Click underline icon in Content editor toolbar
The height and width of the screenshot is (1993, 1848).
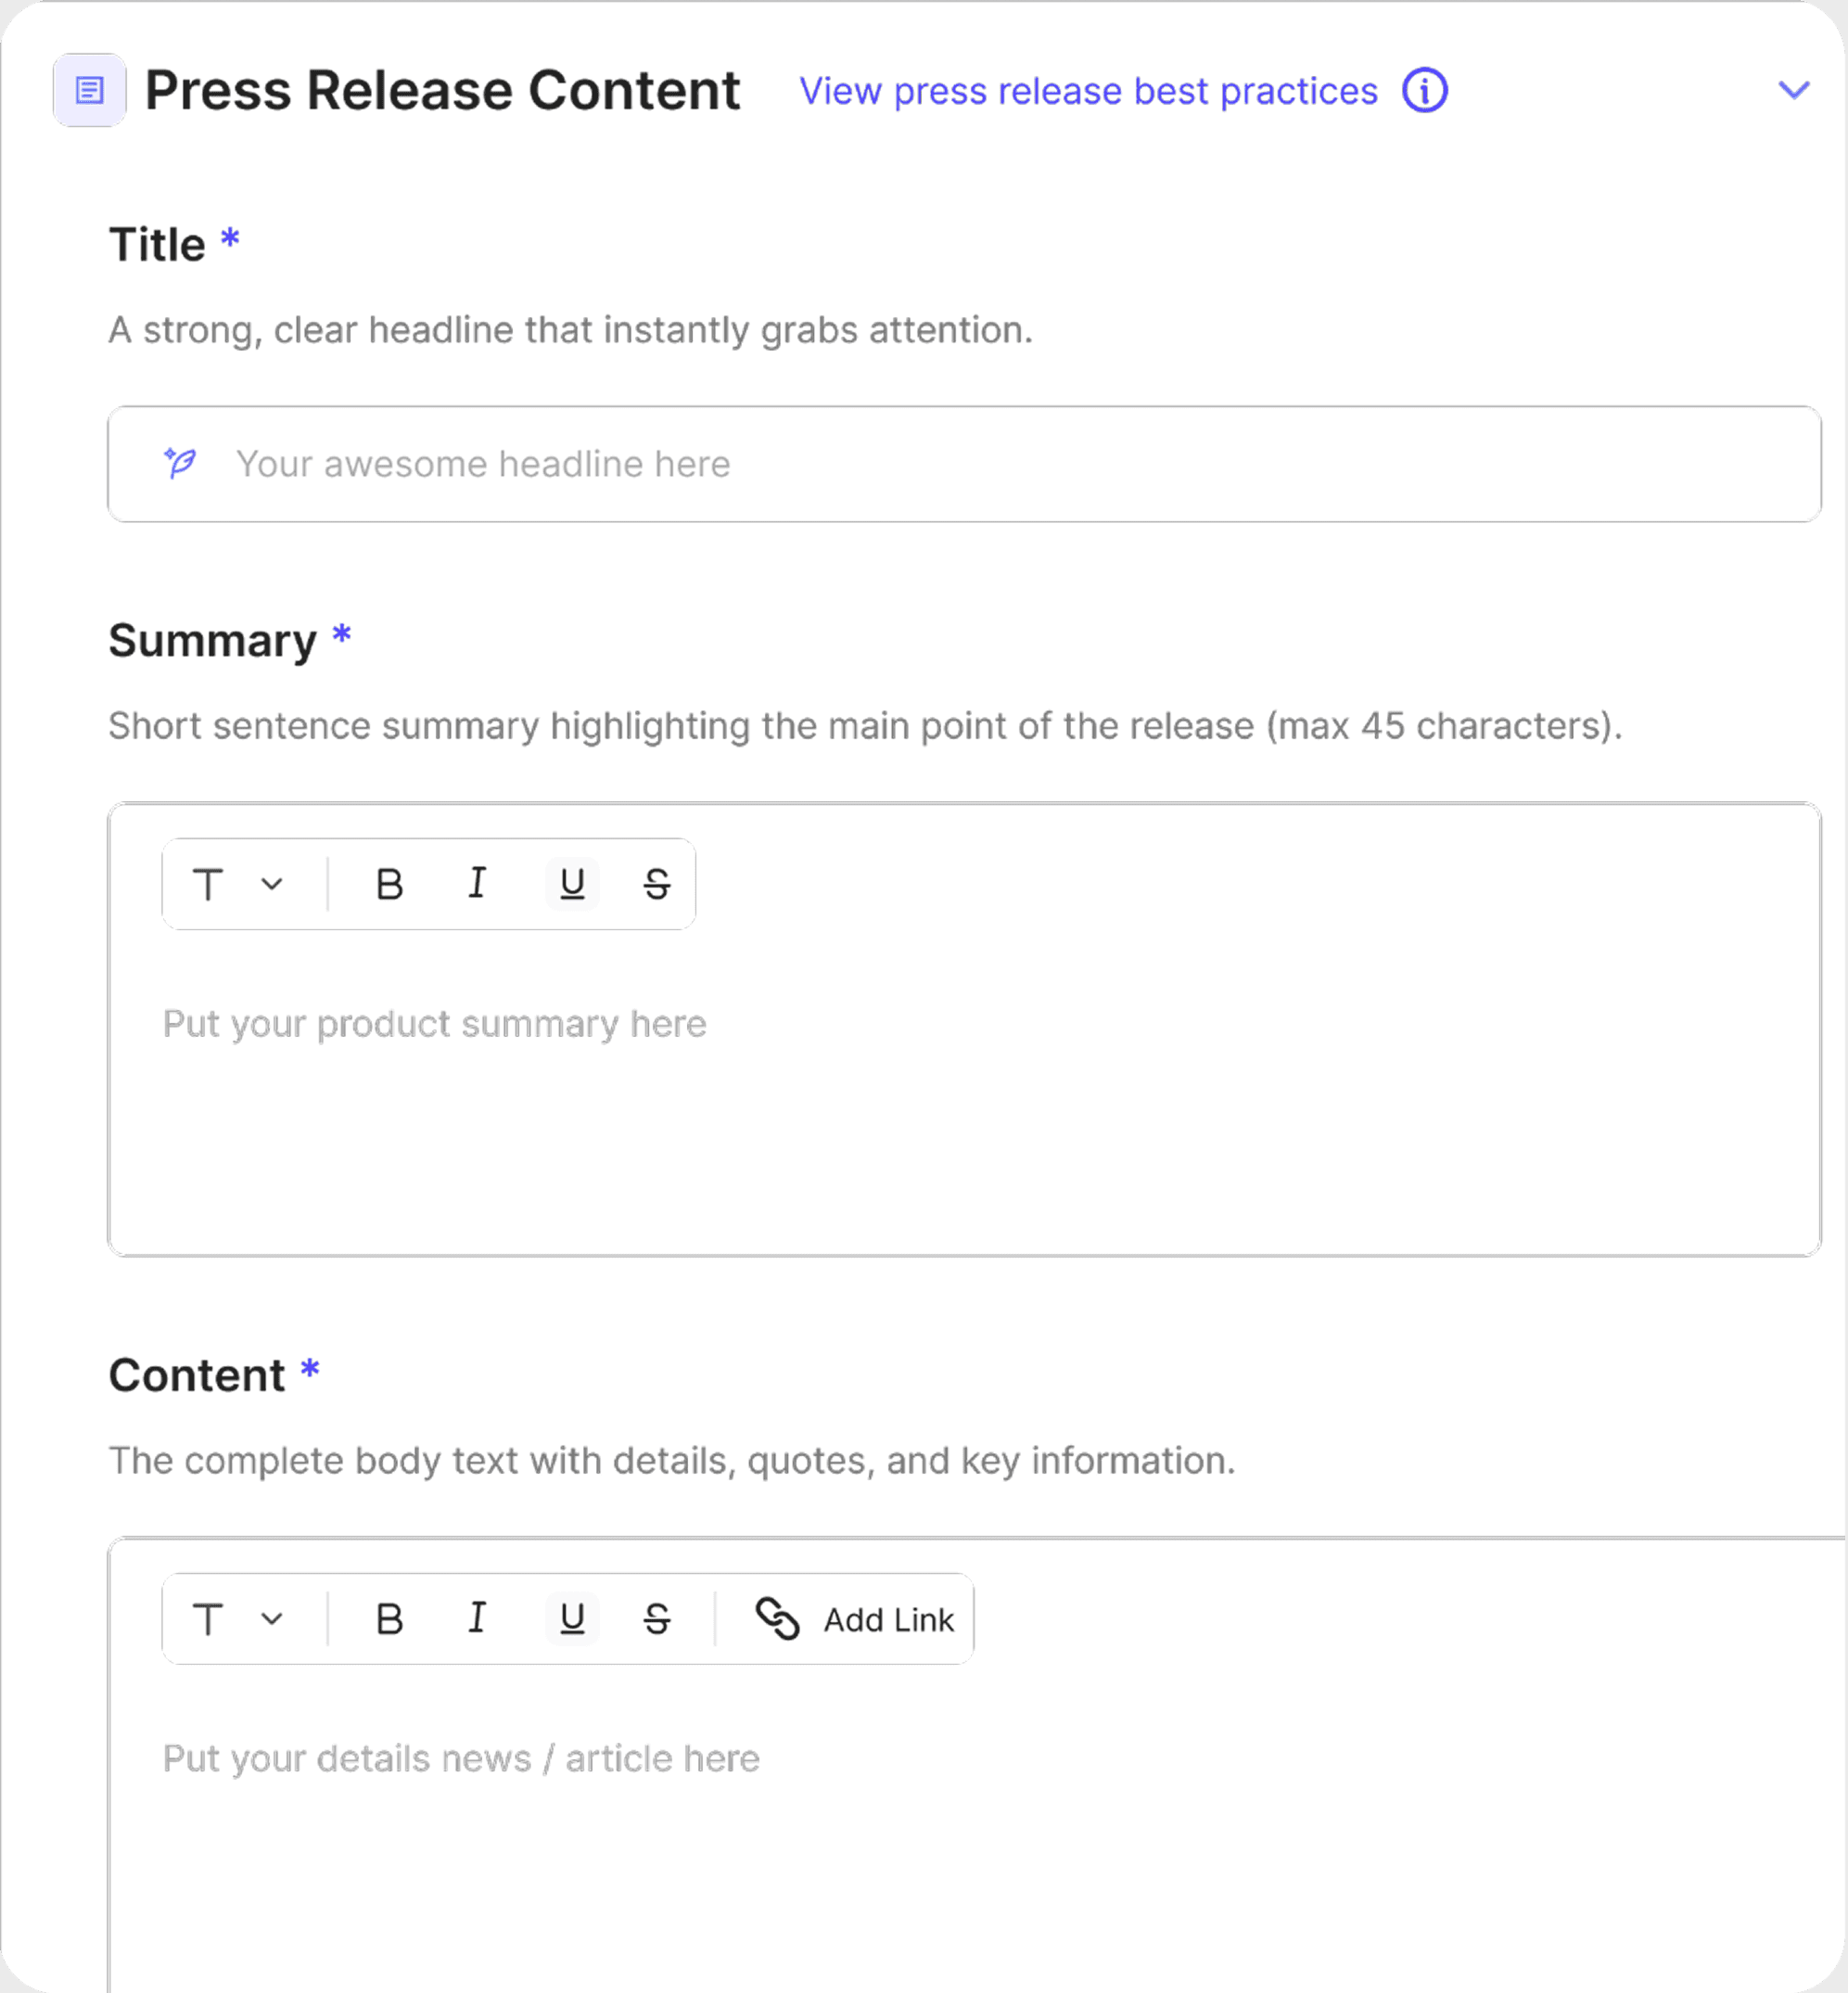point(572,1618)
